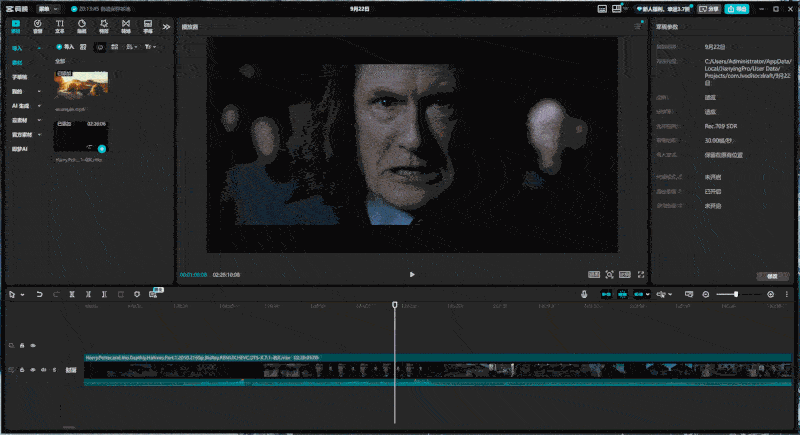Open the player panel menu icon
The image size is (800, 435).
coord(637,26)
